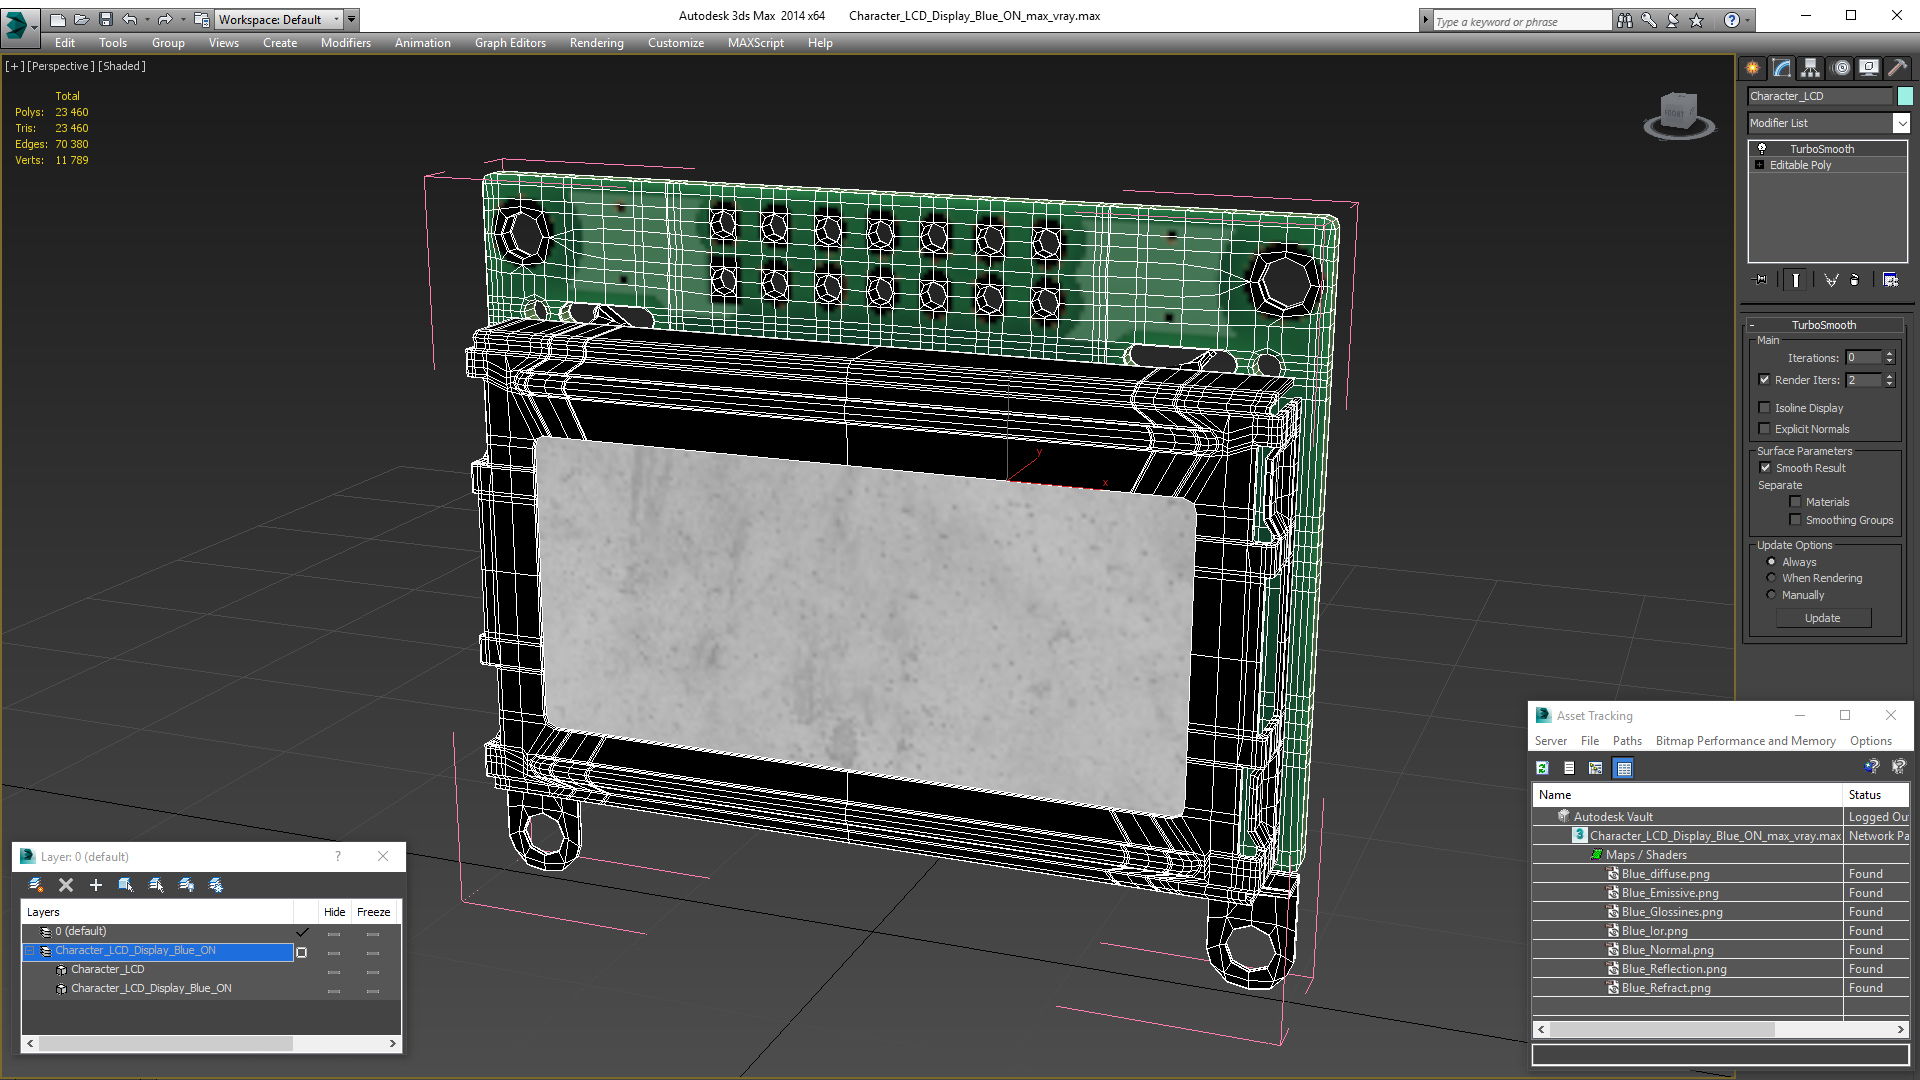Select the Manually update option

pyautogui.click(x=1772, y=595)
